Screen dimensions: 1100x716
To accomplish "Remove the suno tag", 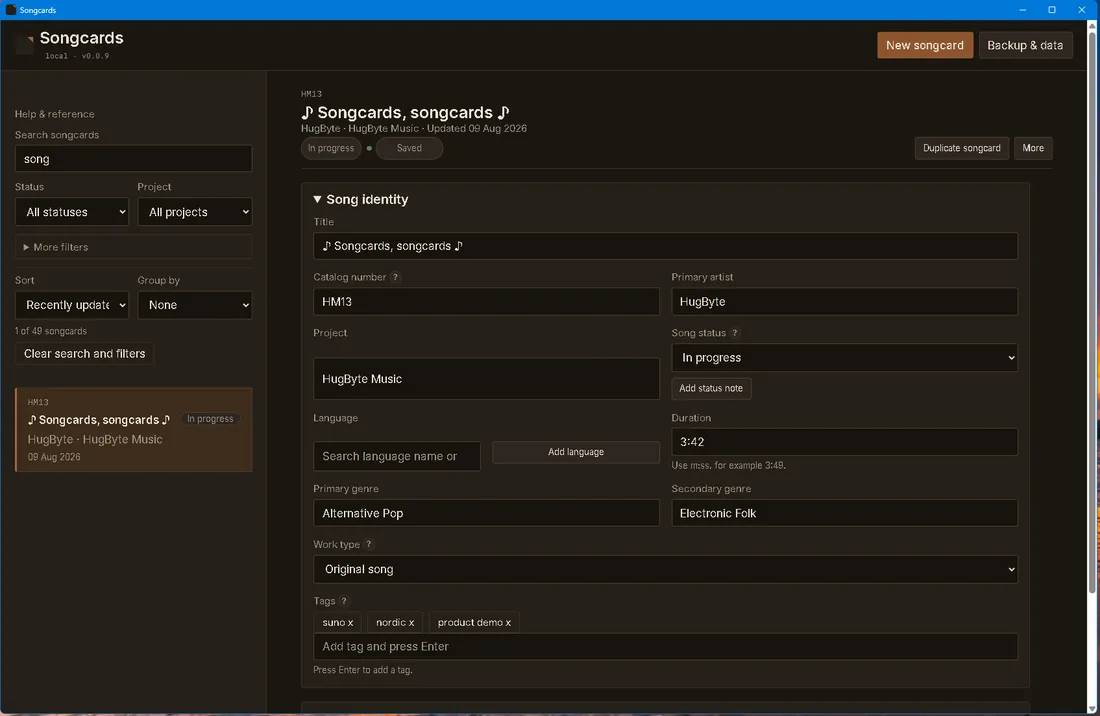I will (337, 622).
